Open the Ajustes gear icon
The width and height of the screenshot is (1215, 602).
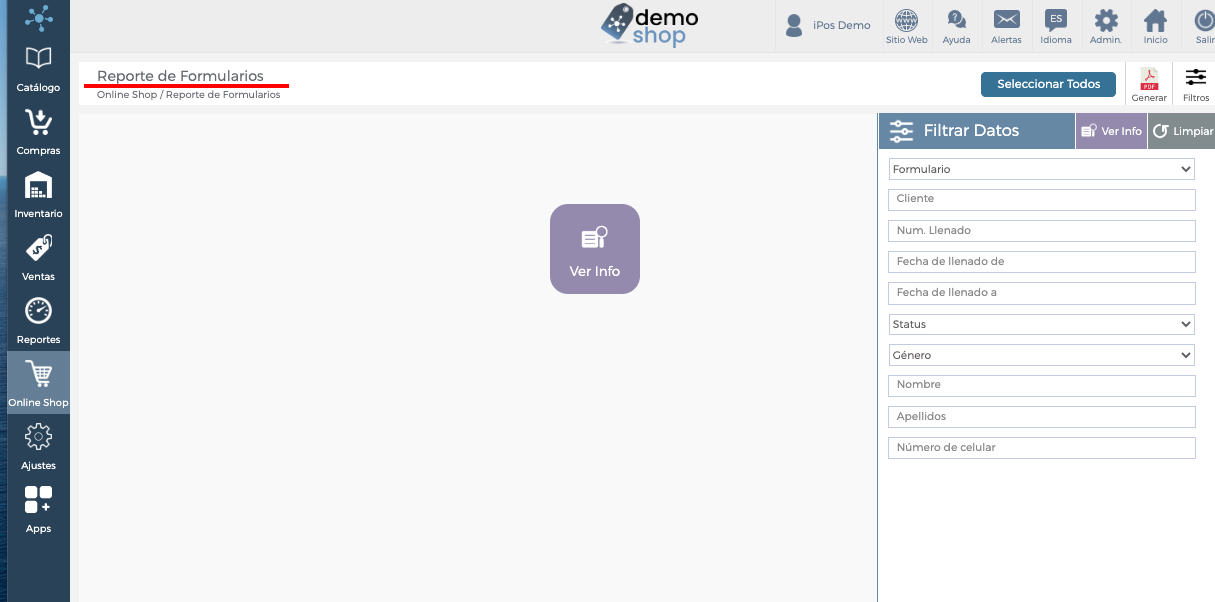tap(38, 437)
